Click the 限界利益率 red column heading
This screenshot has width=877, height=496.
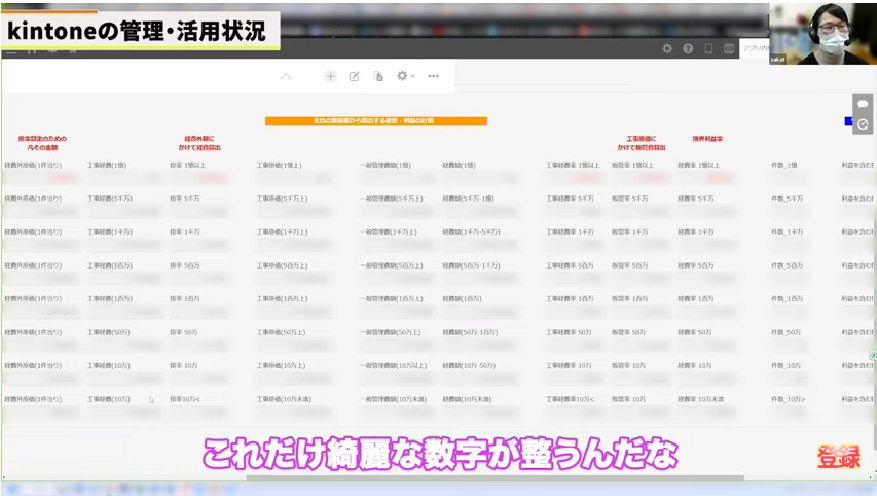tap(708, 140)
